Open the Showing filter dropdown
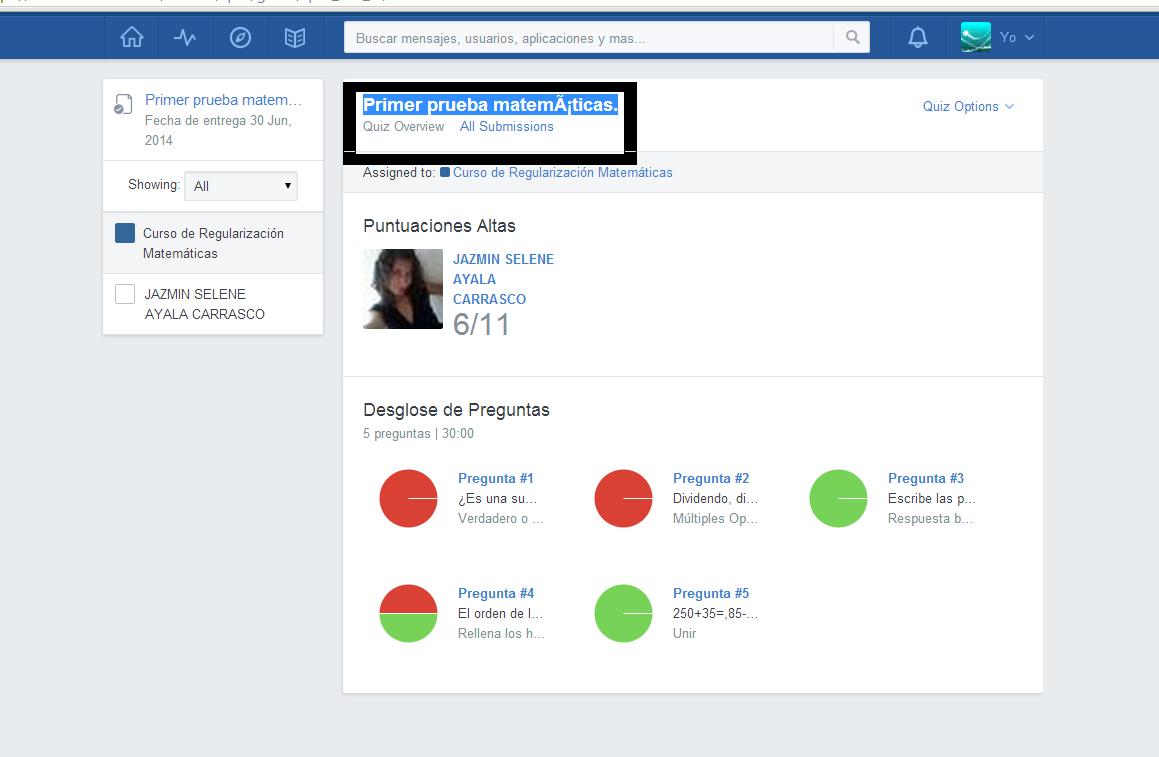The height and width of the screenshot is (757, 1159). click(x=241, y=186)
